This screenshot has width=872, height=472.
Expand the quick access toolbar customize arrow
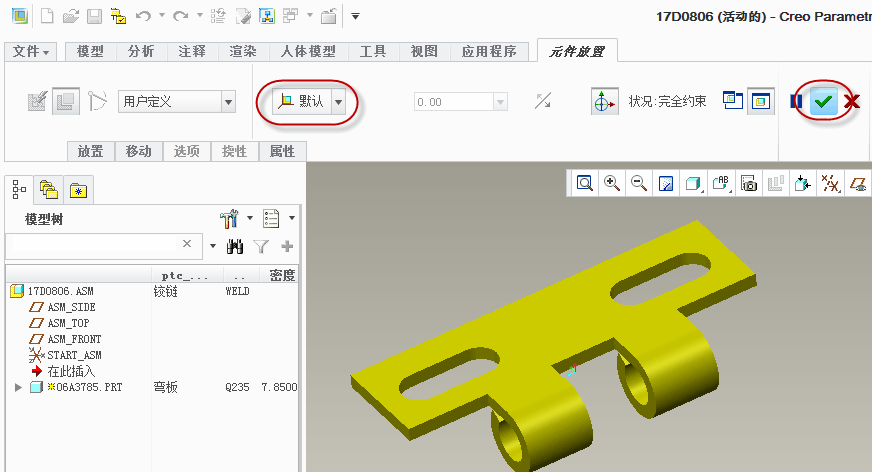tap(355, 16)
